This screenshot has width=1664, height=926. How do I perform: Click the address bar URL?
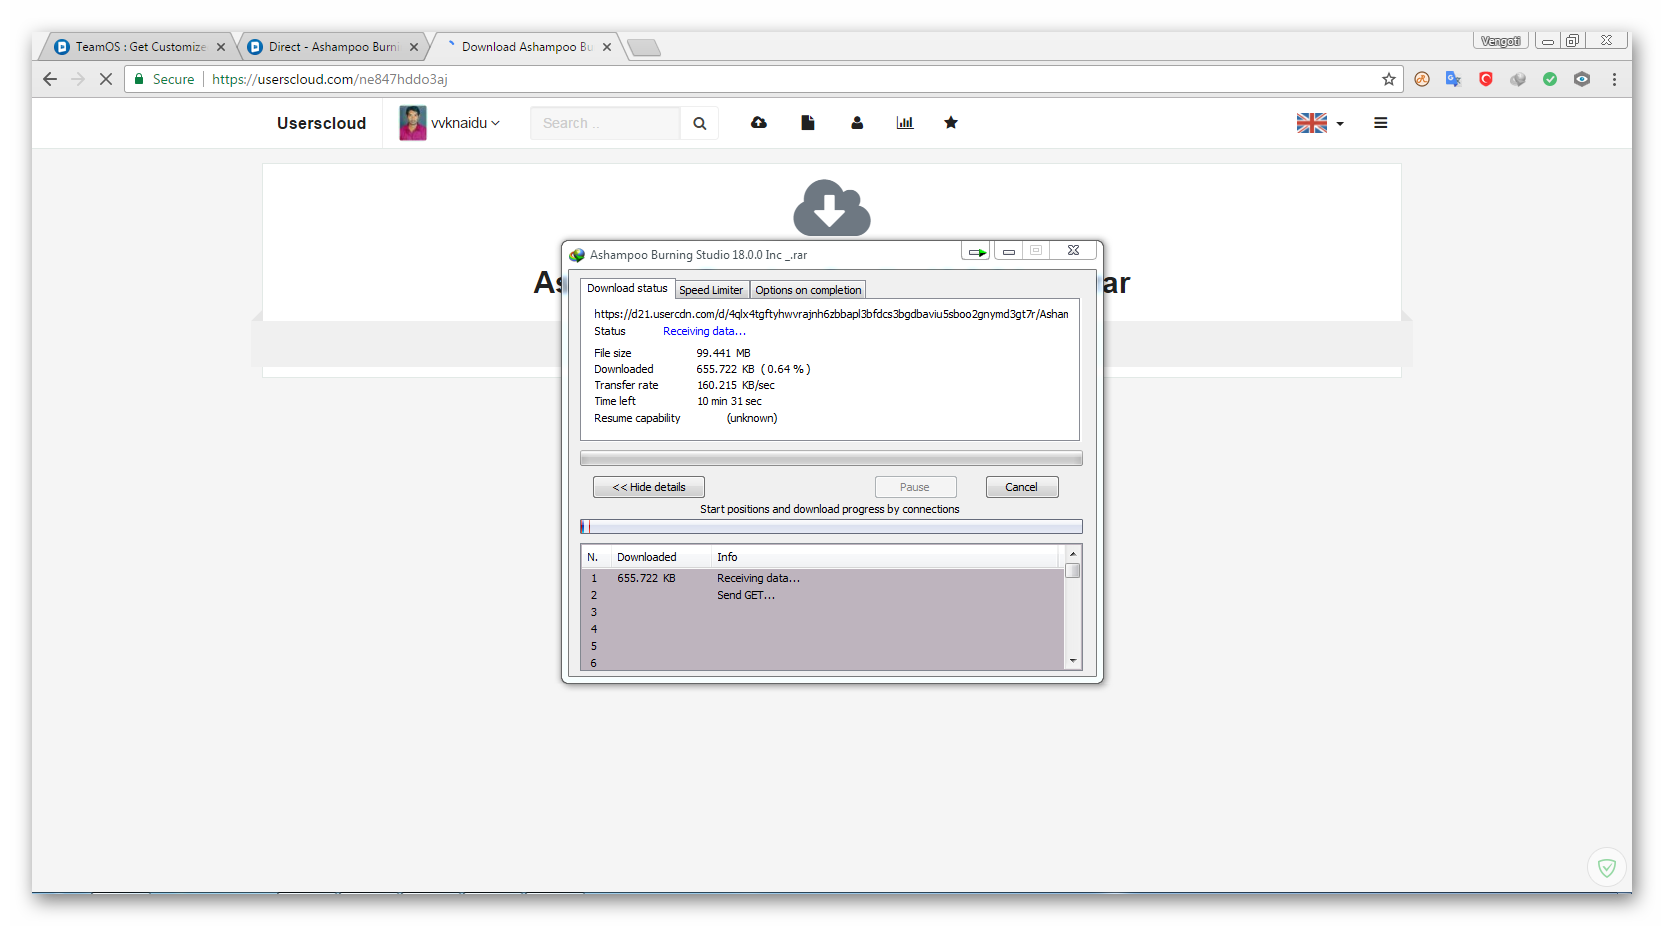(x=329, y=79)
